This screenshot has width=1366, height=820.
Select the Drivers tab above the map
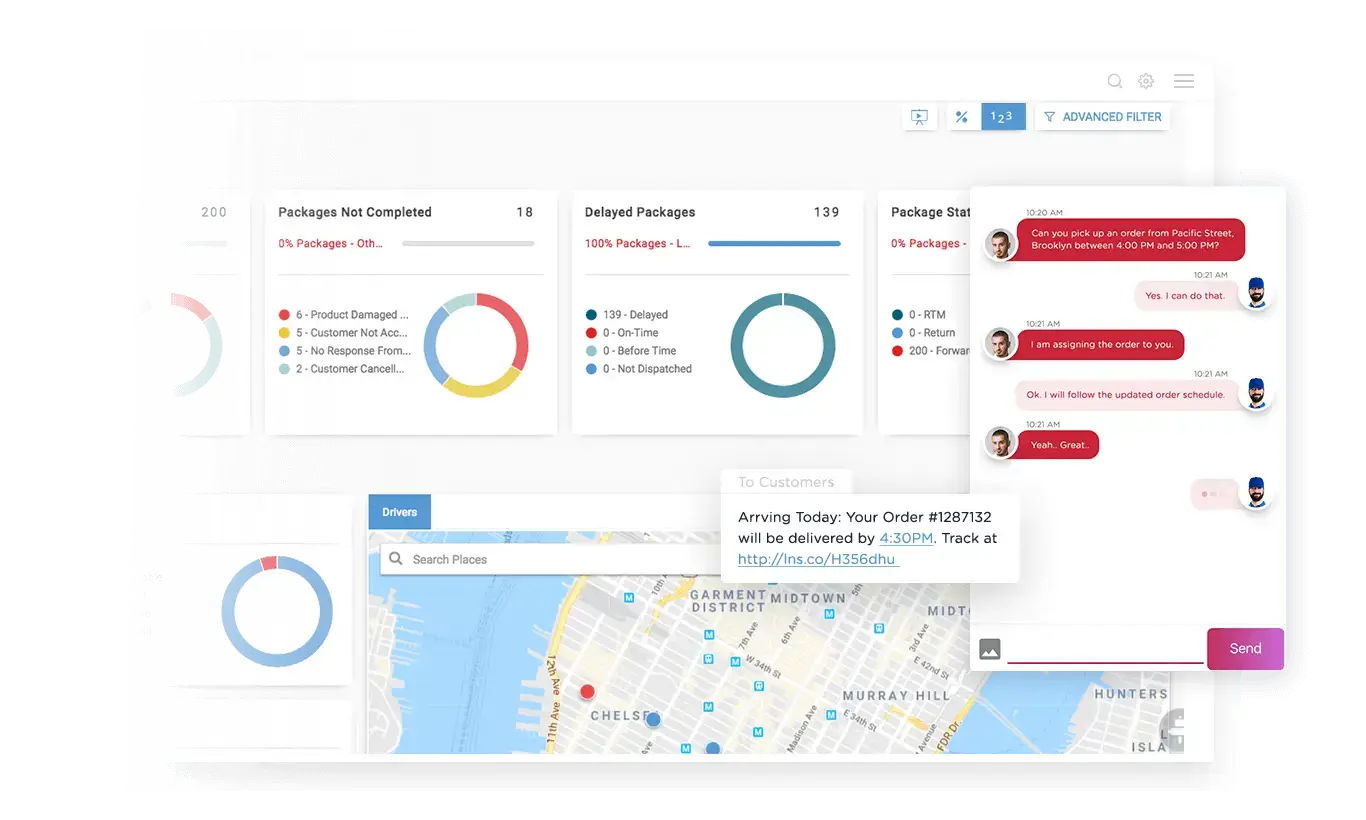click(x=399, y=512)
